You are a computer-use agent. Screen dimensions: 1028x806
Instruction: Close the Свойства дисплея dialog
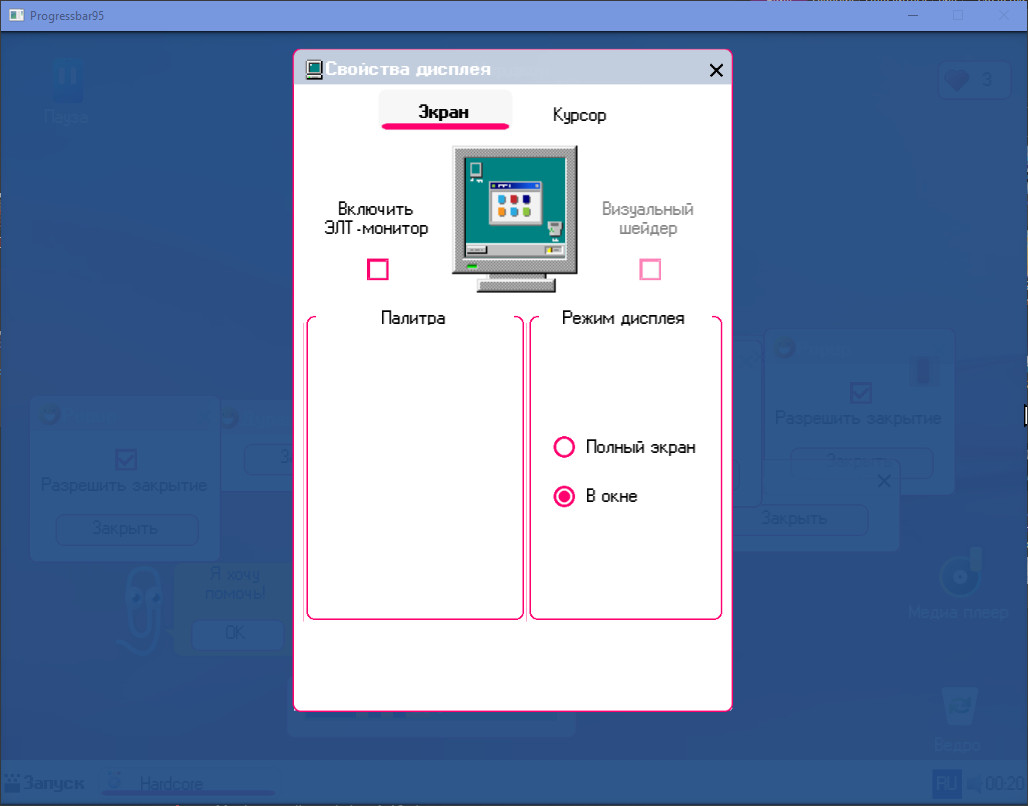[x=715, y=70]
